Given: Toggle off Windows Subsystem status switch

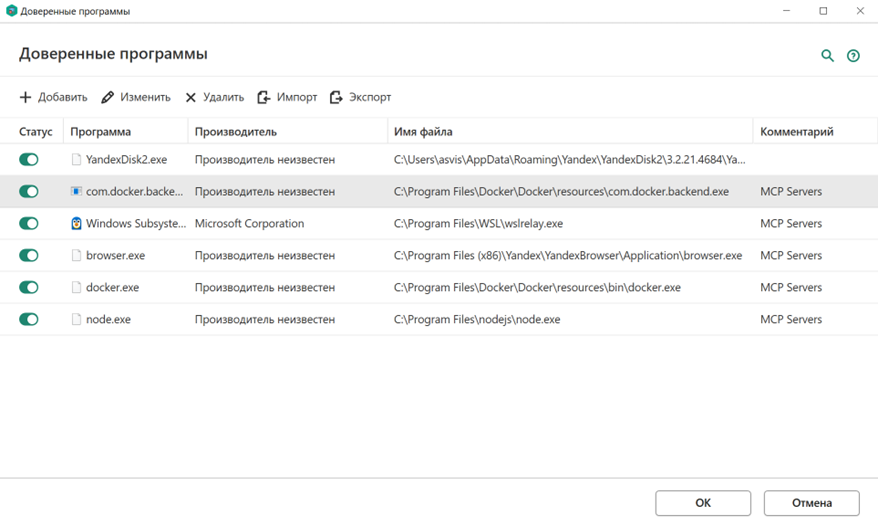Looking at the screenshot, I should pyautogui.click(x=29, y=224).
